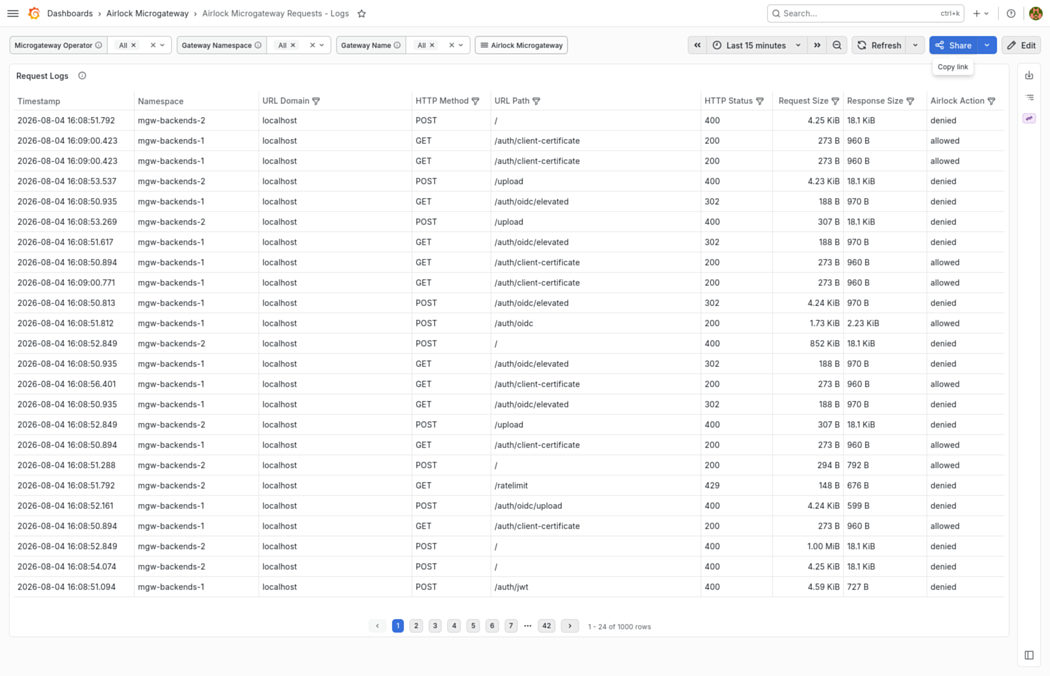1050x676 pixels.
Task: Shift time range forward
Action: point(817,46)
